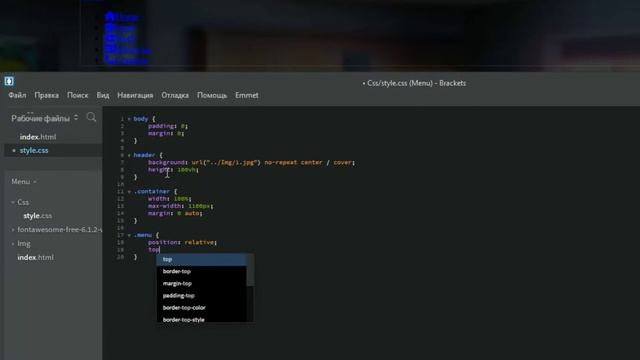Open the Помощь menu
Viewport: 640px width, 360px height.
tap(212, 95)
